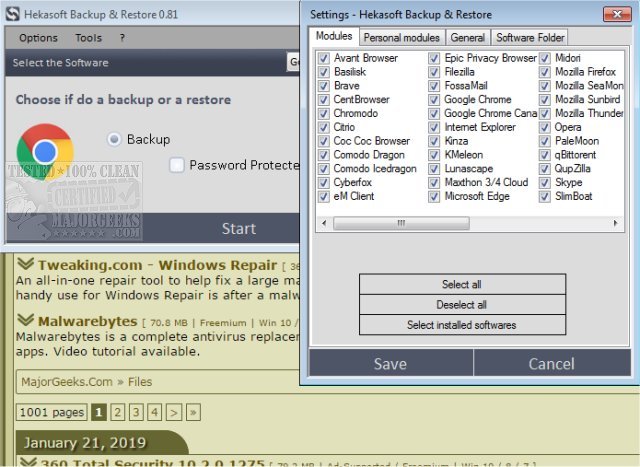Uncheck the PaleMoon module
Screen dimensions: 640x467
click(544, 141)
